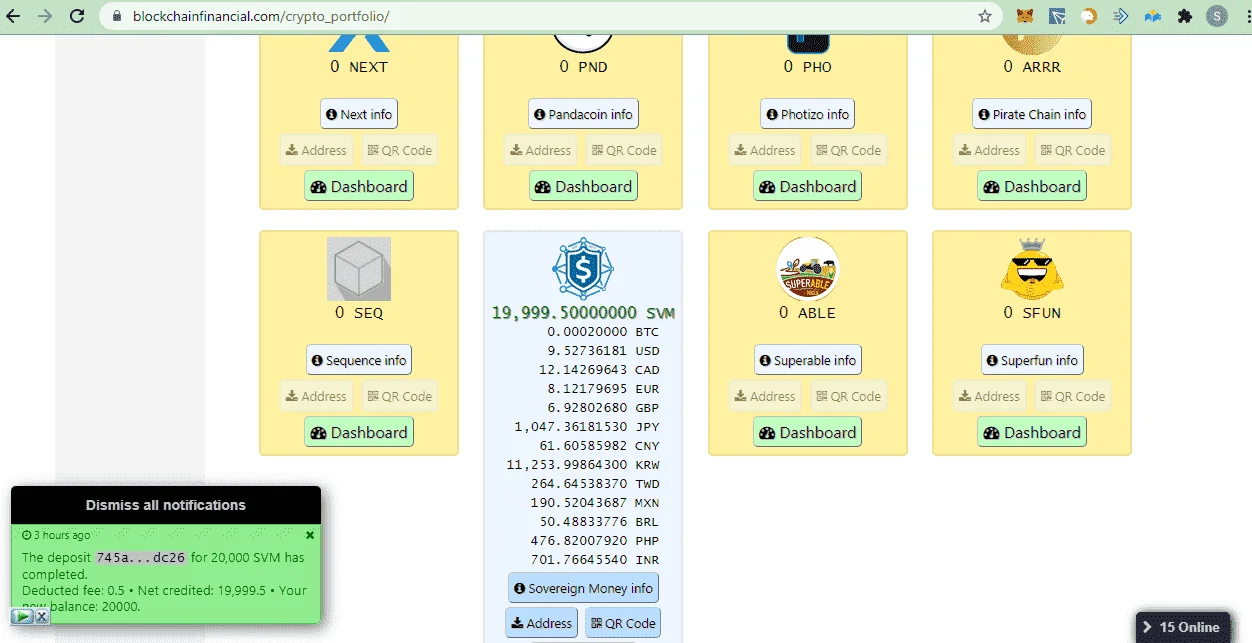Image resolution: width=1252 pixels, height=643 pixels.
Task: Open Sequence info button
Action: point(359,360)
